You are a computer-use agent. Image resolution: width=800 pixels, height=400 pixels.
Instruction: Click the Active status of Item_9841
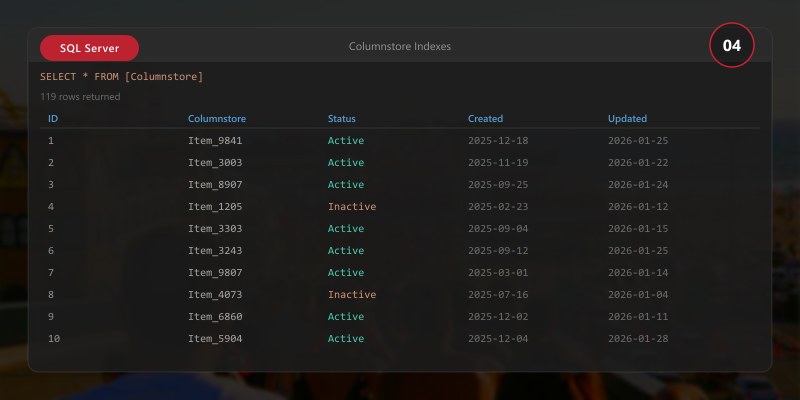(x=346, y=140)
